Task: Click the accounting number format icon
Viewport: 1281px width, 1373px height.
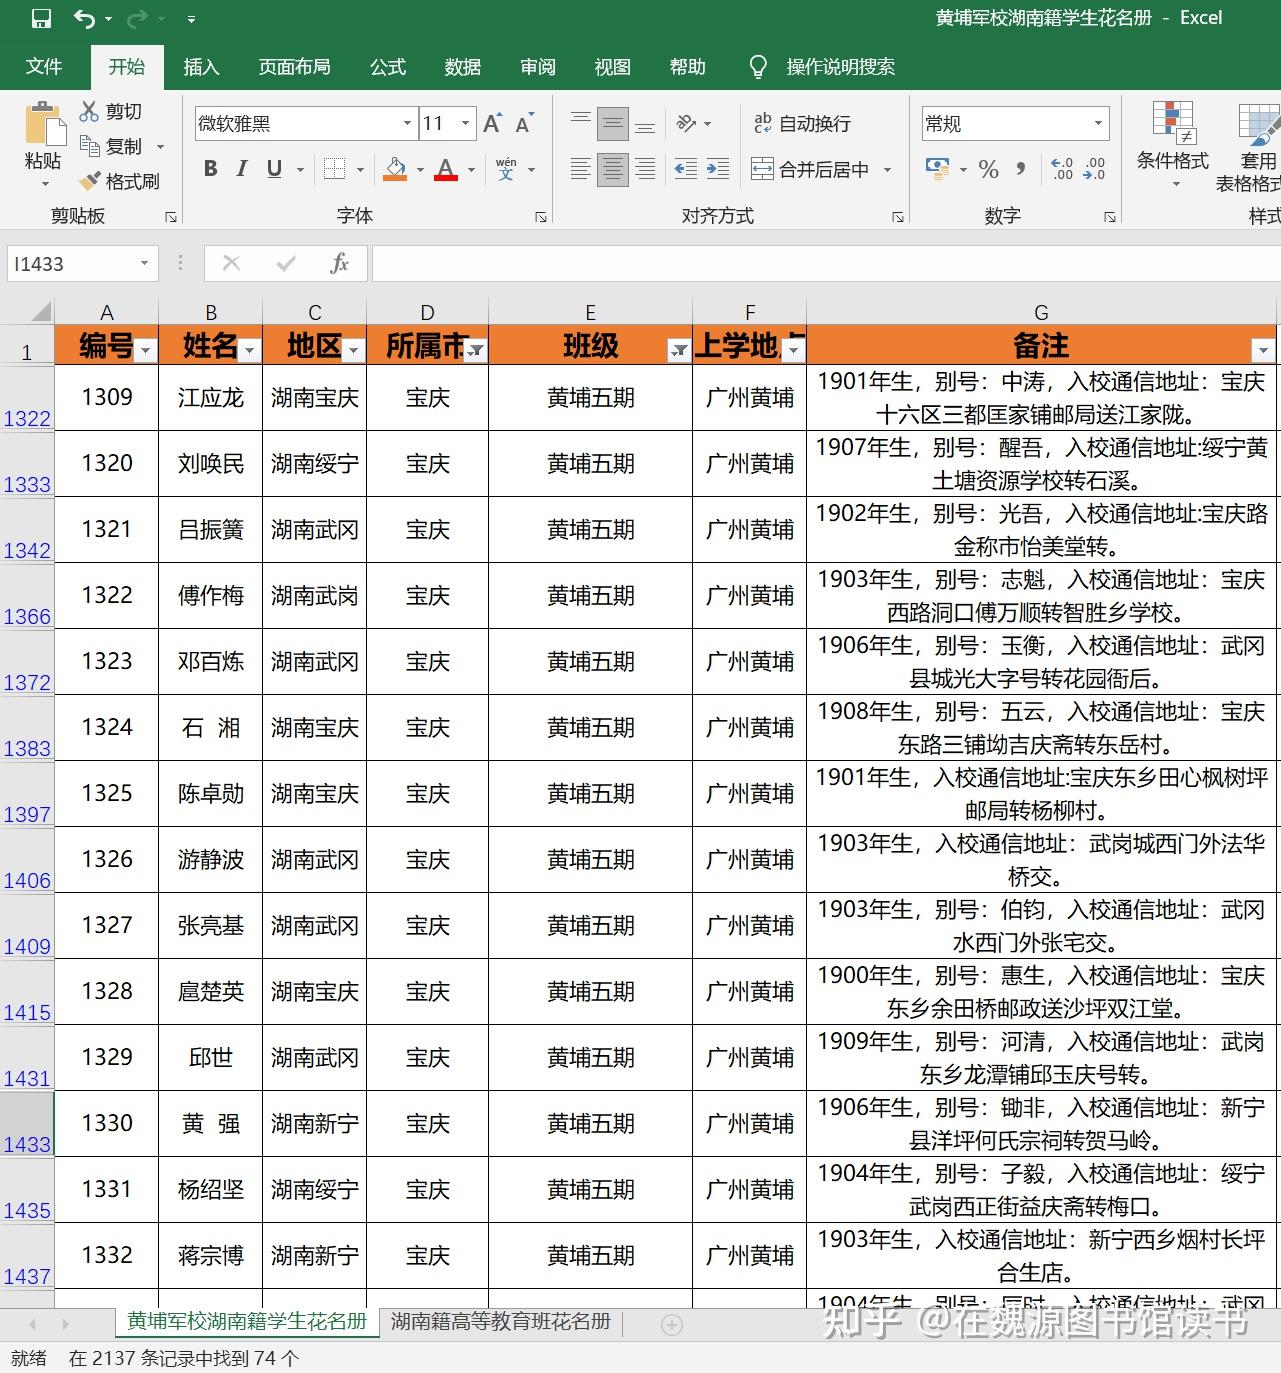Action: click(938, 168)
